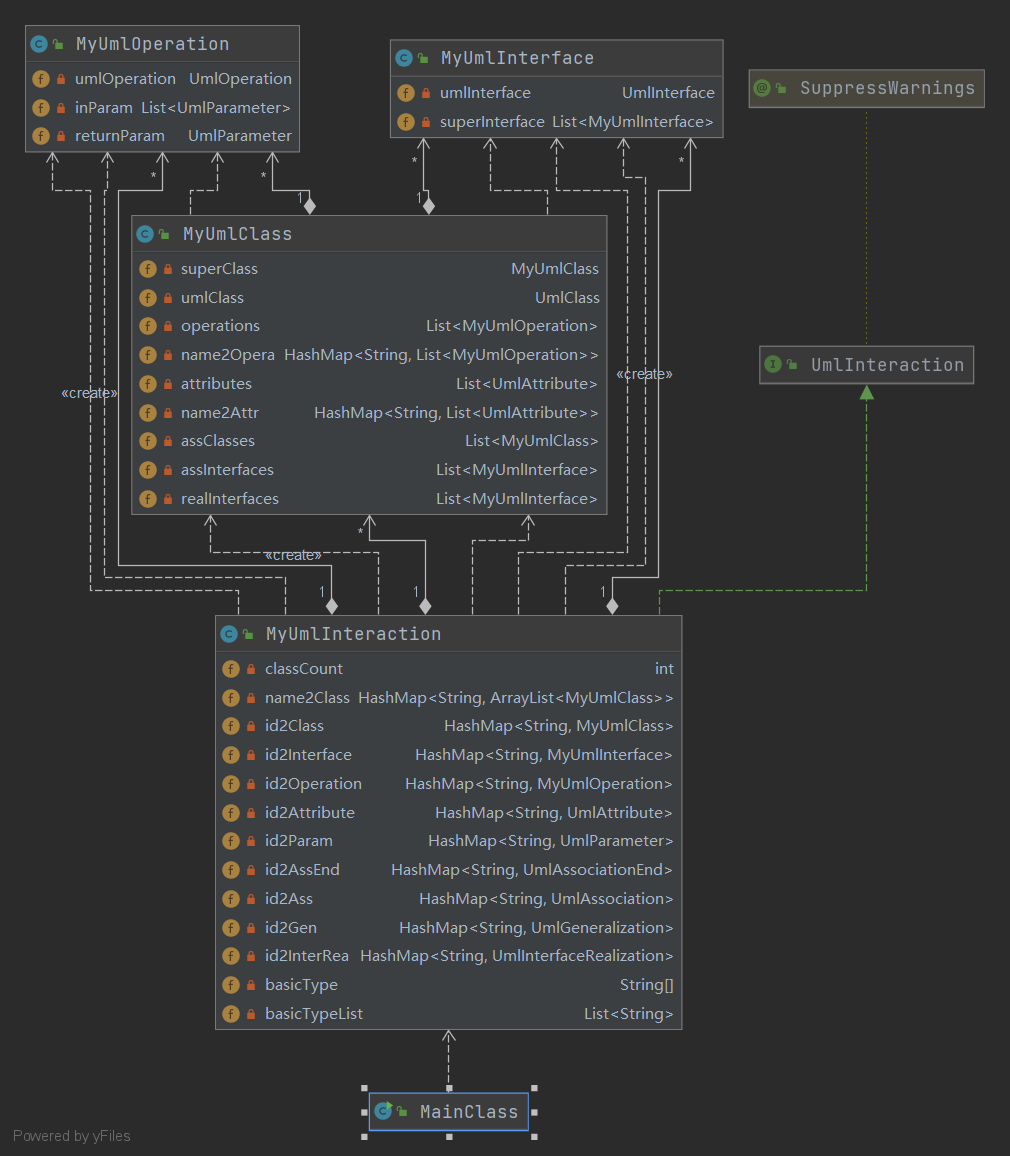Click the MyUmlClass type of superClass

(555, 269)
